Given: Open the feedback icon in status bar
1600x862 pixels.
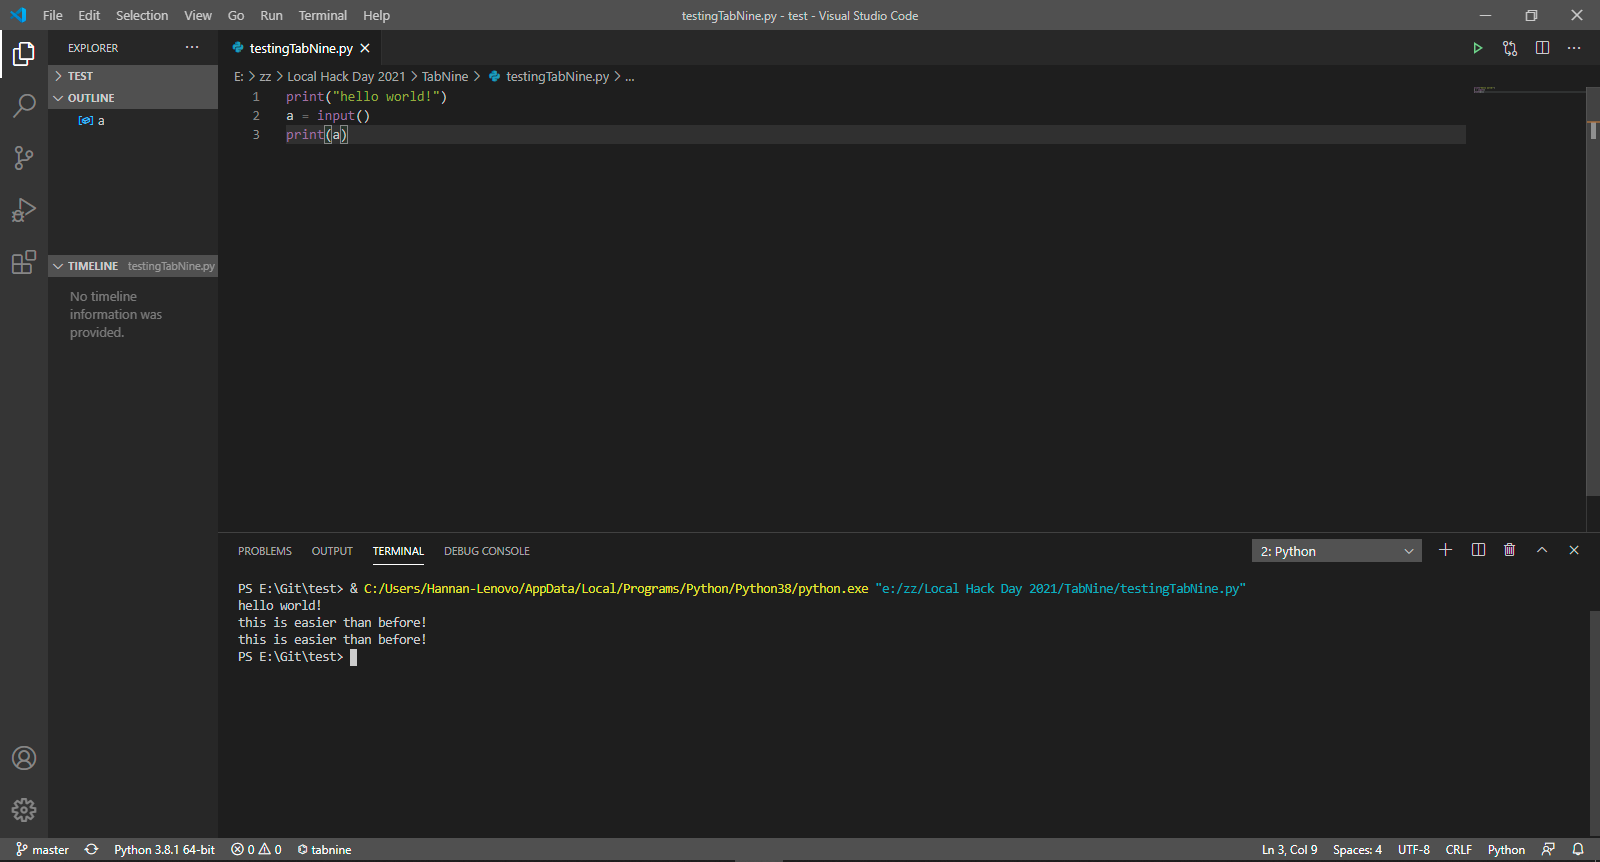Looking at the screenshot, I should tap(1548, 850).
